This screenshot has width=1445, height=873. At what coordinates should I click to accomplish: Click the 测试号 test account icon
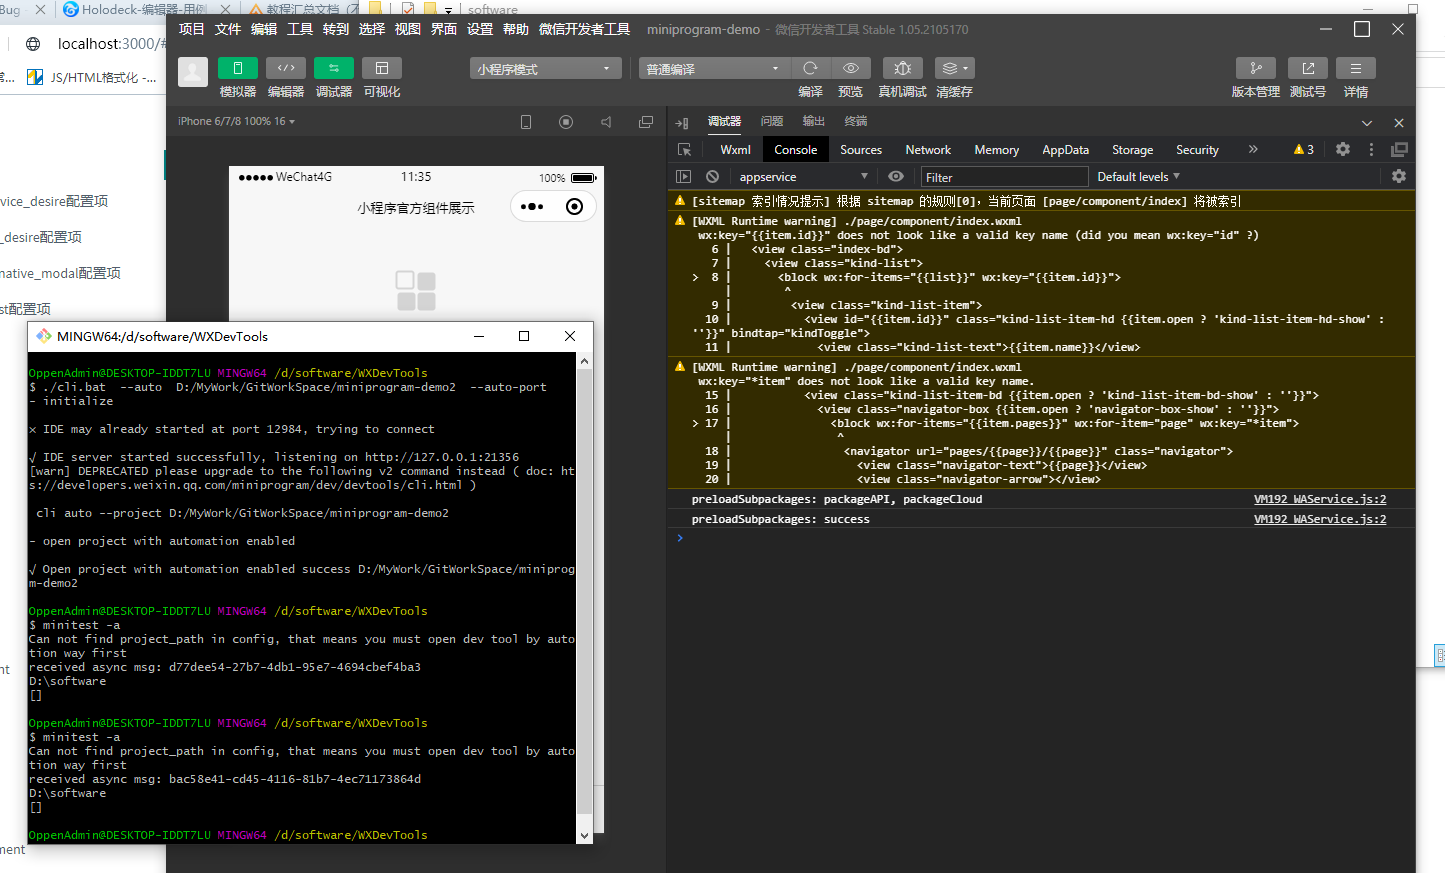pos(1308,68)
